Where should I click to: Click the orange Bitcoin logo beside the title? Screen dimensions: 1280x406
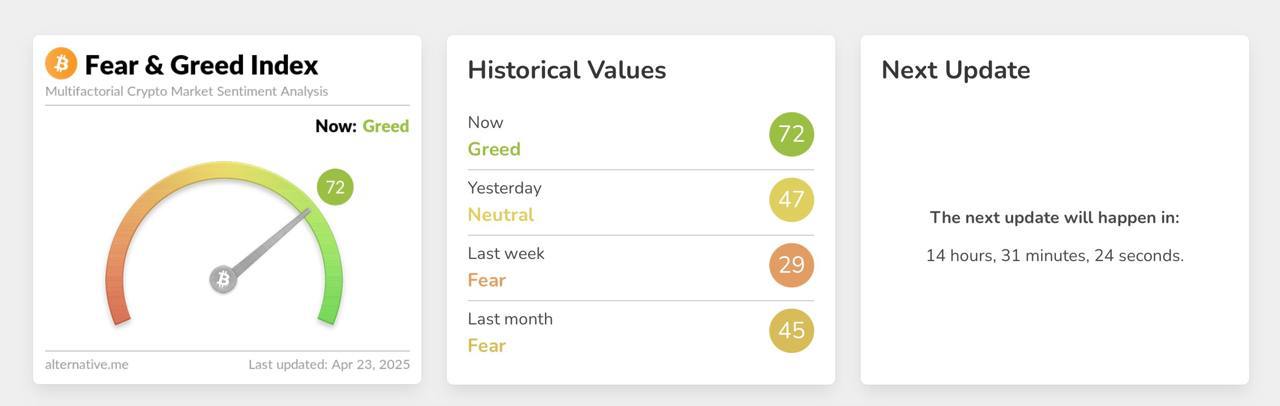pos(61,64)
